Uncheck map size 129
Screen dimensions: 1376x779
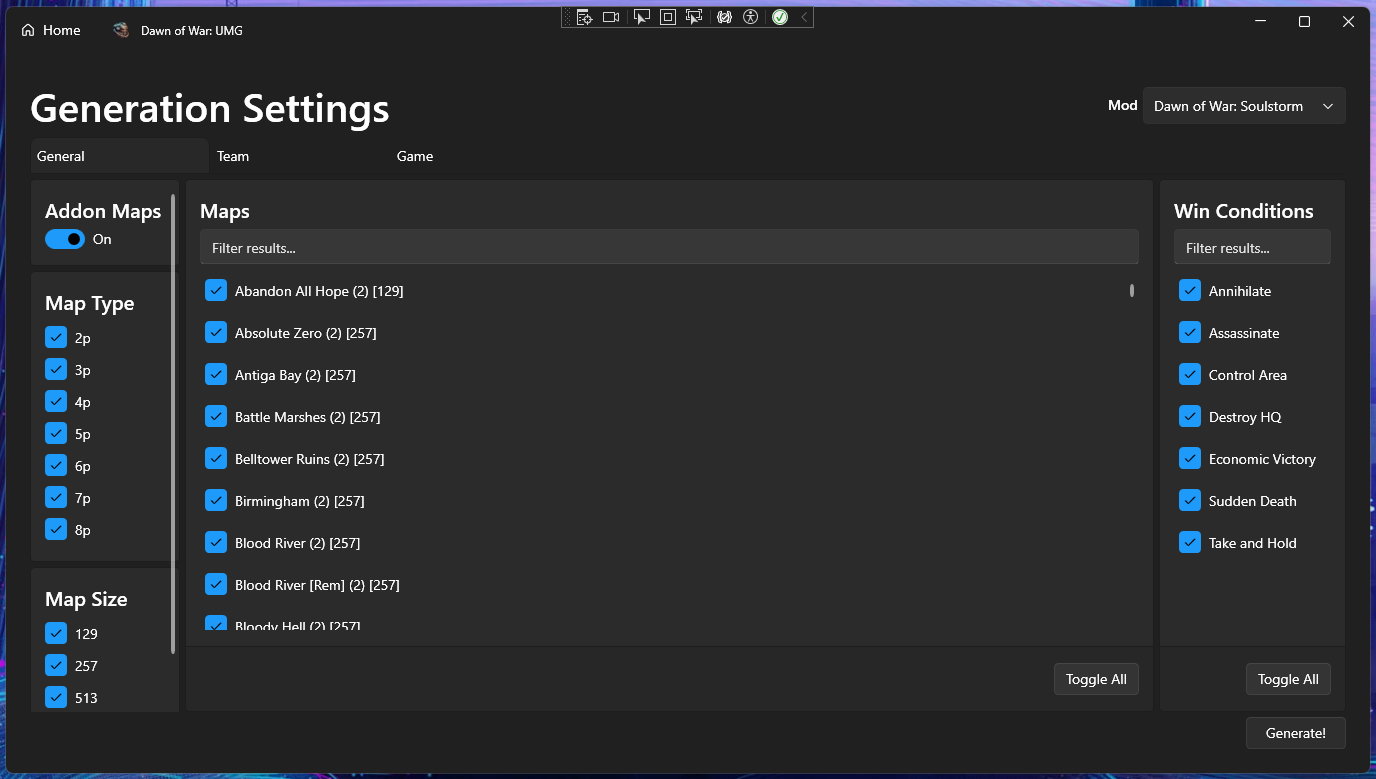[56, 634]
